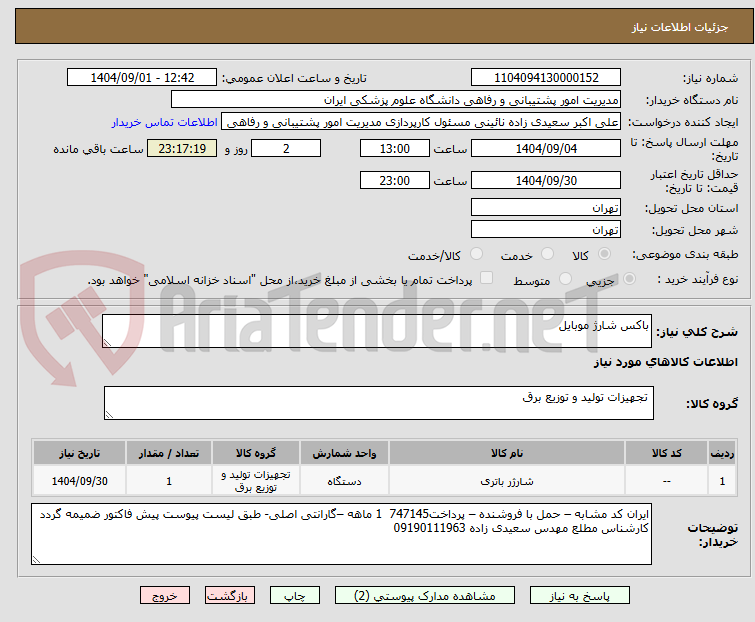This screenshot has width=755, height=622.
Task: Click the تعداد / مقدار column header
Action: pos(169,453)
